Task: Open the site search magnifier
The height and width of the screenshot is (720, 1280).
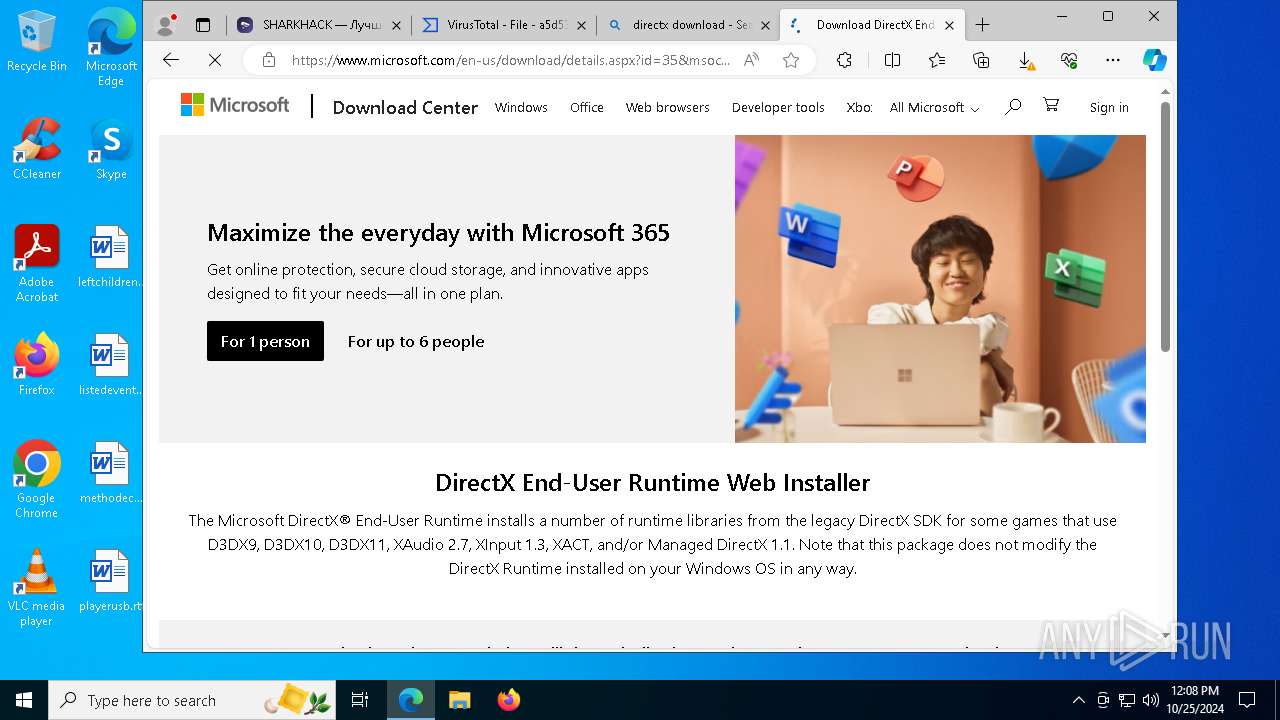Action: click(x=1013, y=106)
